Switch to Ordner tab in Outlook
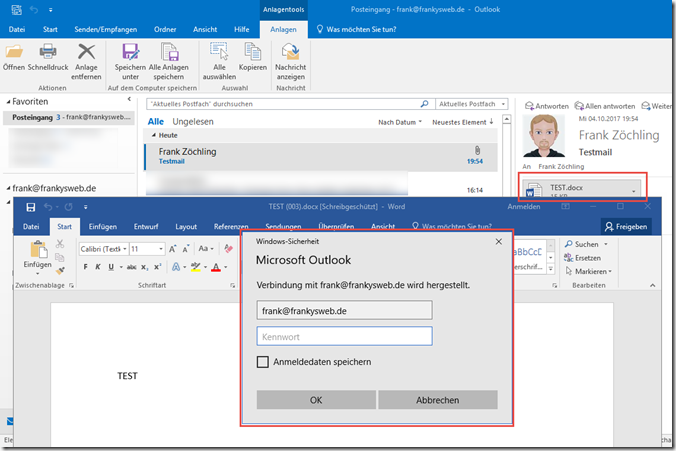This screenshot has width=676, height=451. [165, 29]
